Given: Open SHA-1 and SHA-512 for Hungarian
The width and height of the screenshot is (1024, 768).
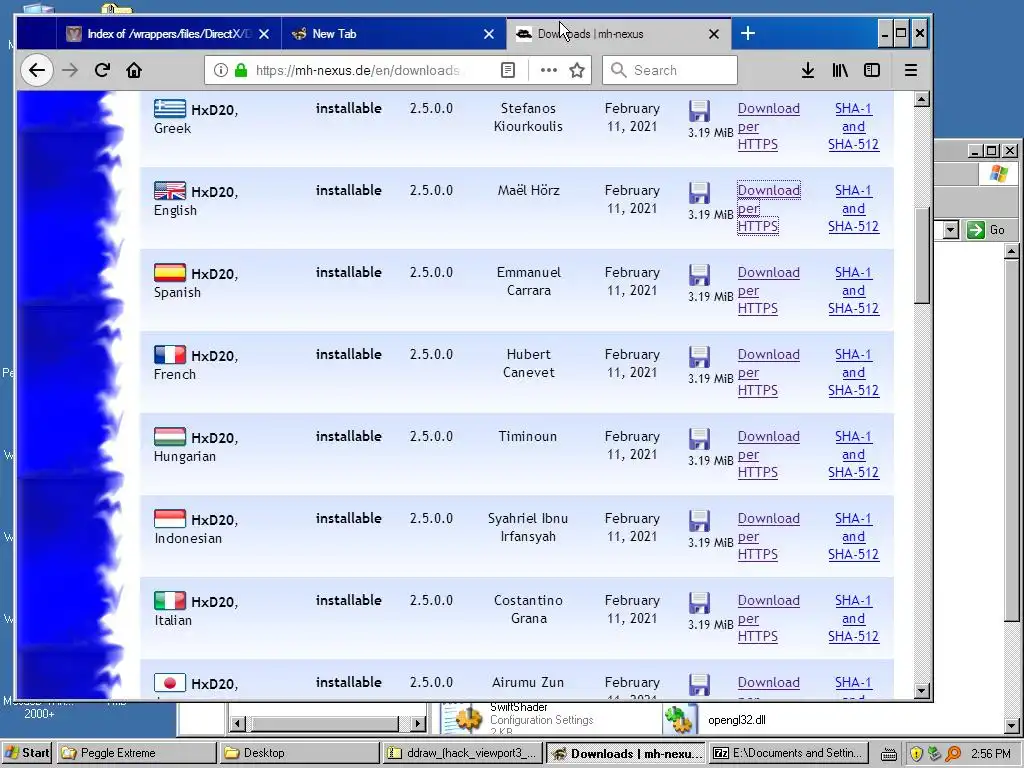Looking at the screenshot, I should pyautogui.click(x=854, y=454).
